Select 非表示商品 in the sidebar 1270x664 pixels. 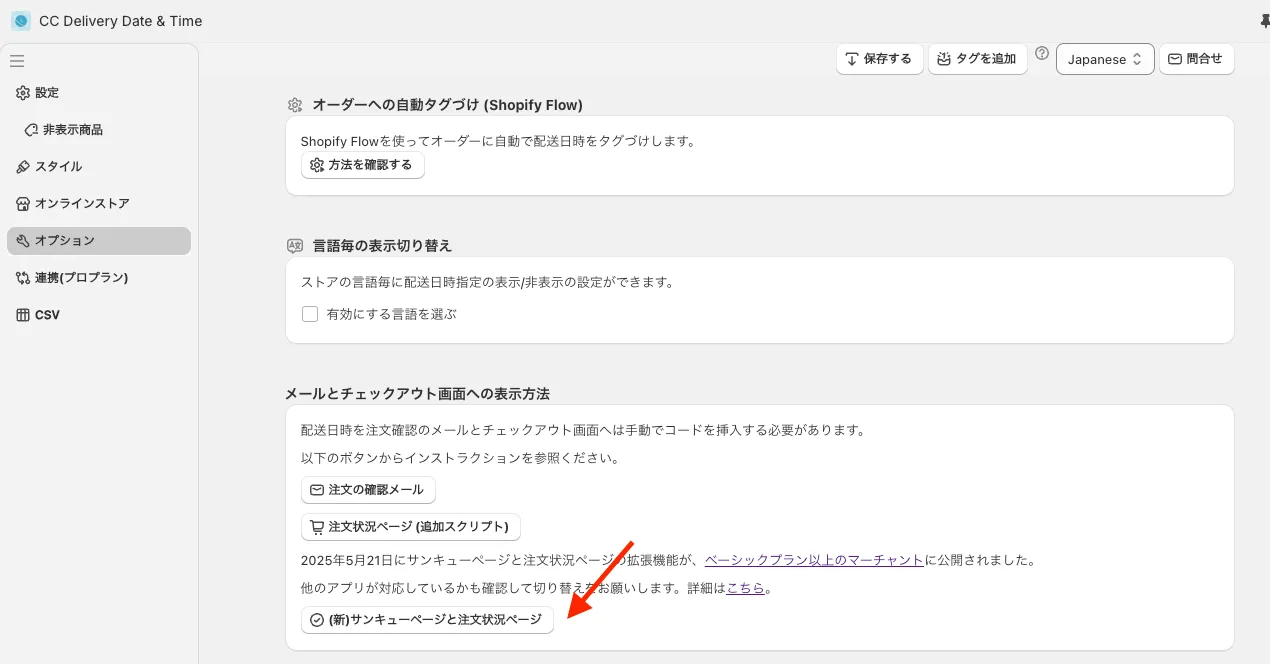pos(72,130)
